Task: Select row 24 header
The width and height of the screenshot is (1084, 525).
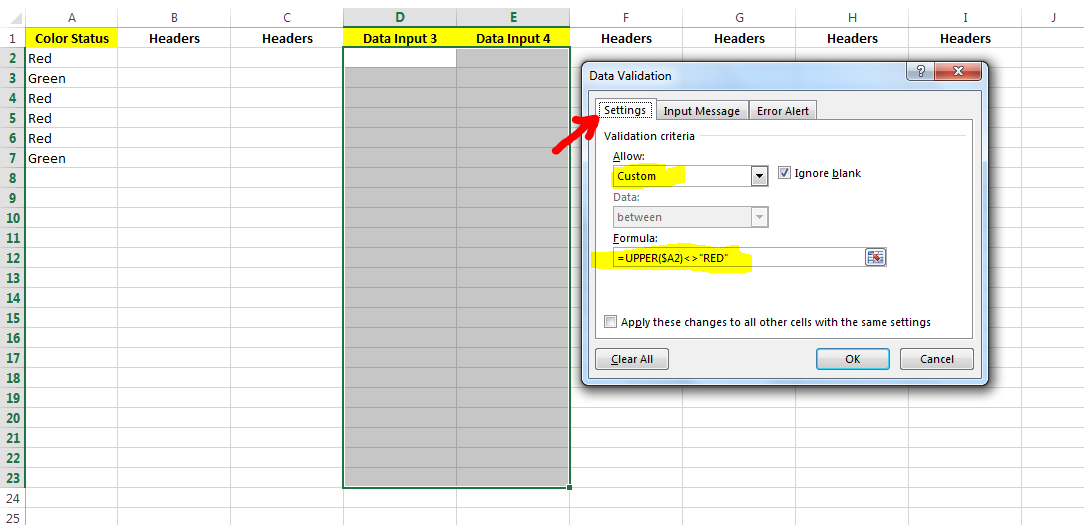Action: [x=12, y=498]
